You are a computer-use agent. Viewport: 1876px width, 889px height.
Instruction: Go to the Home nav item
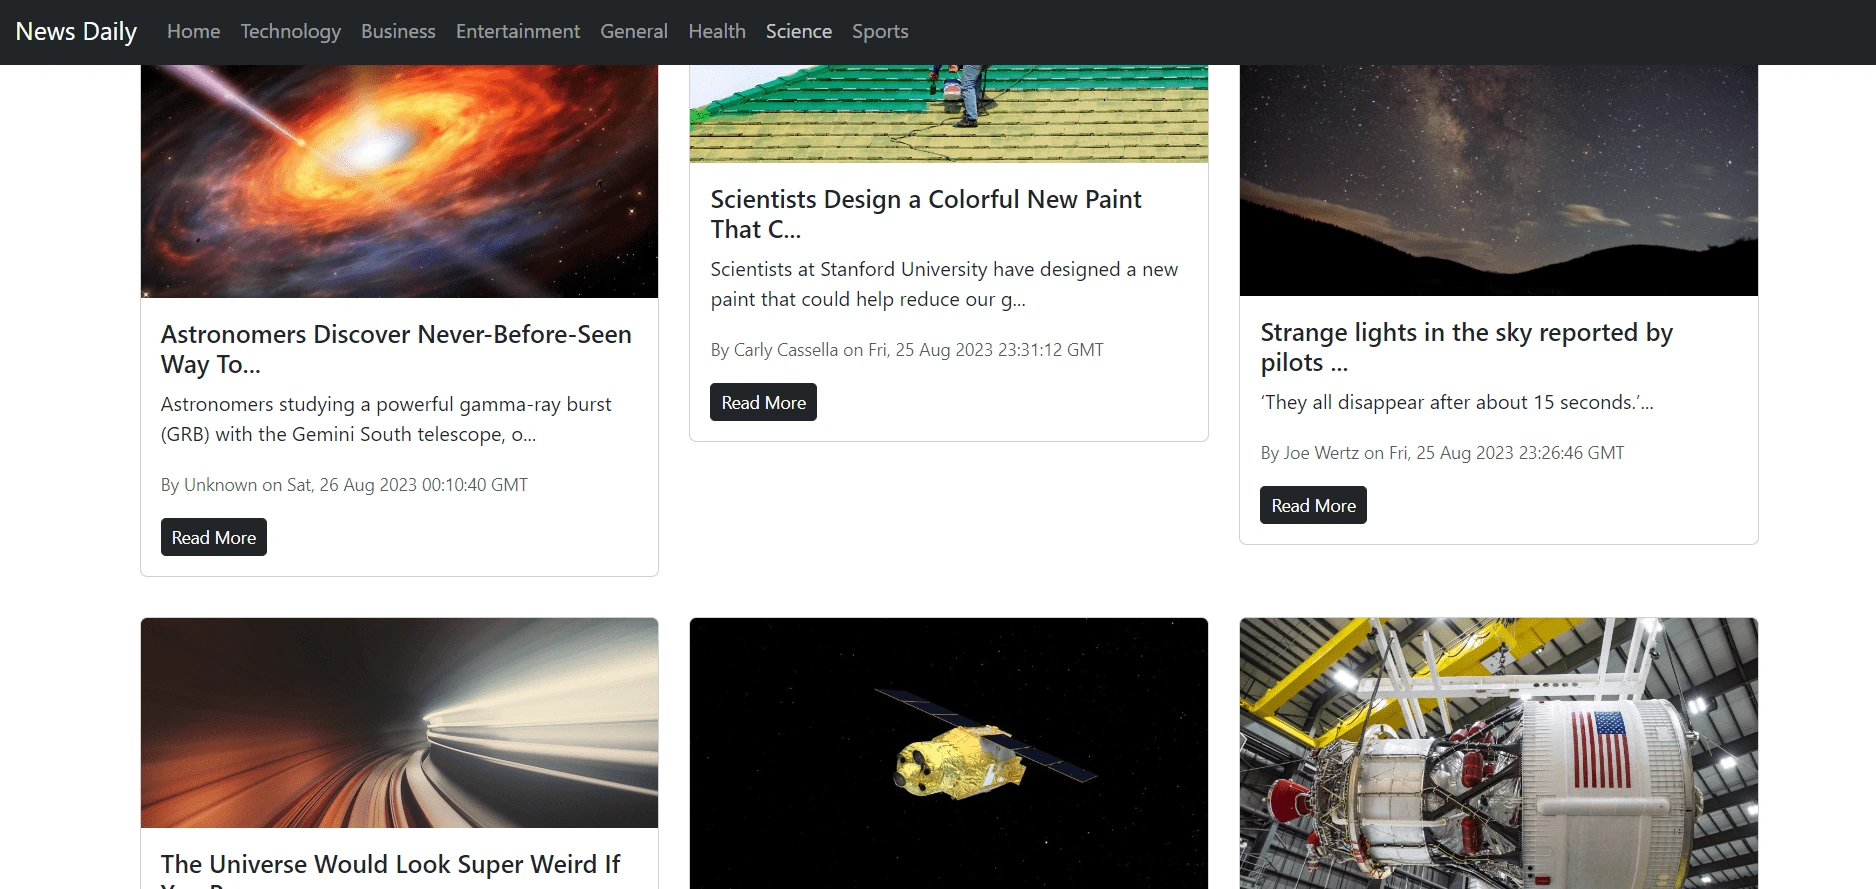click(x=193, y=31)
